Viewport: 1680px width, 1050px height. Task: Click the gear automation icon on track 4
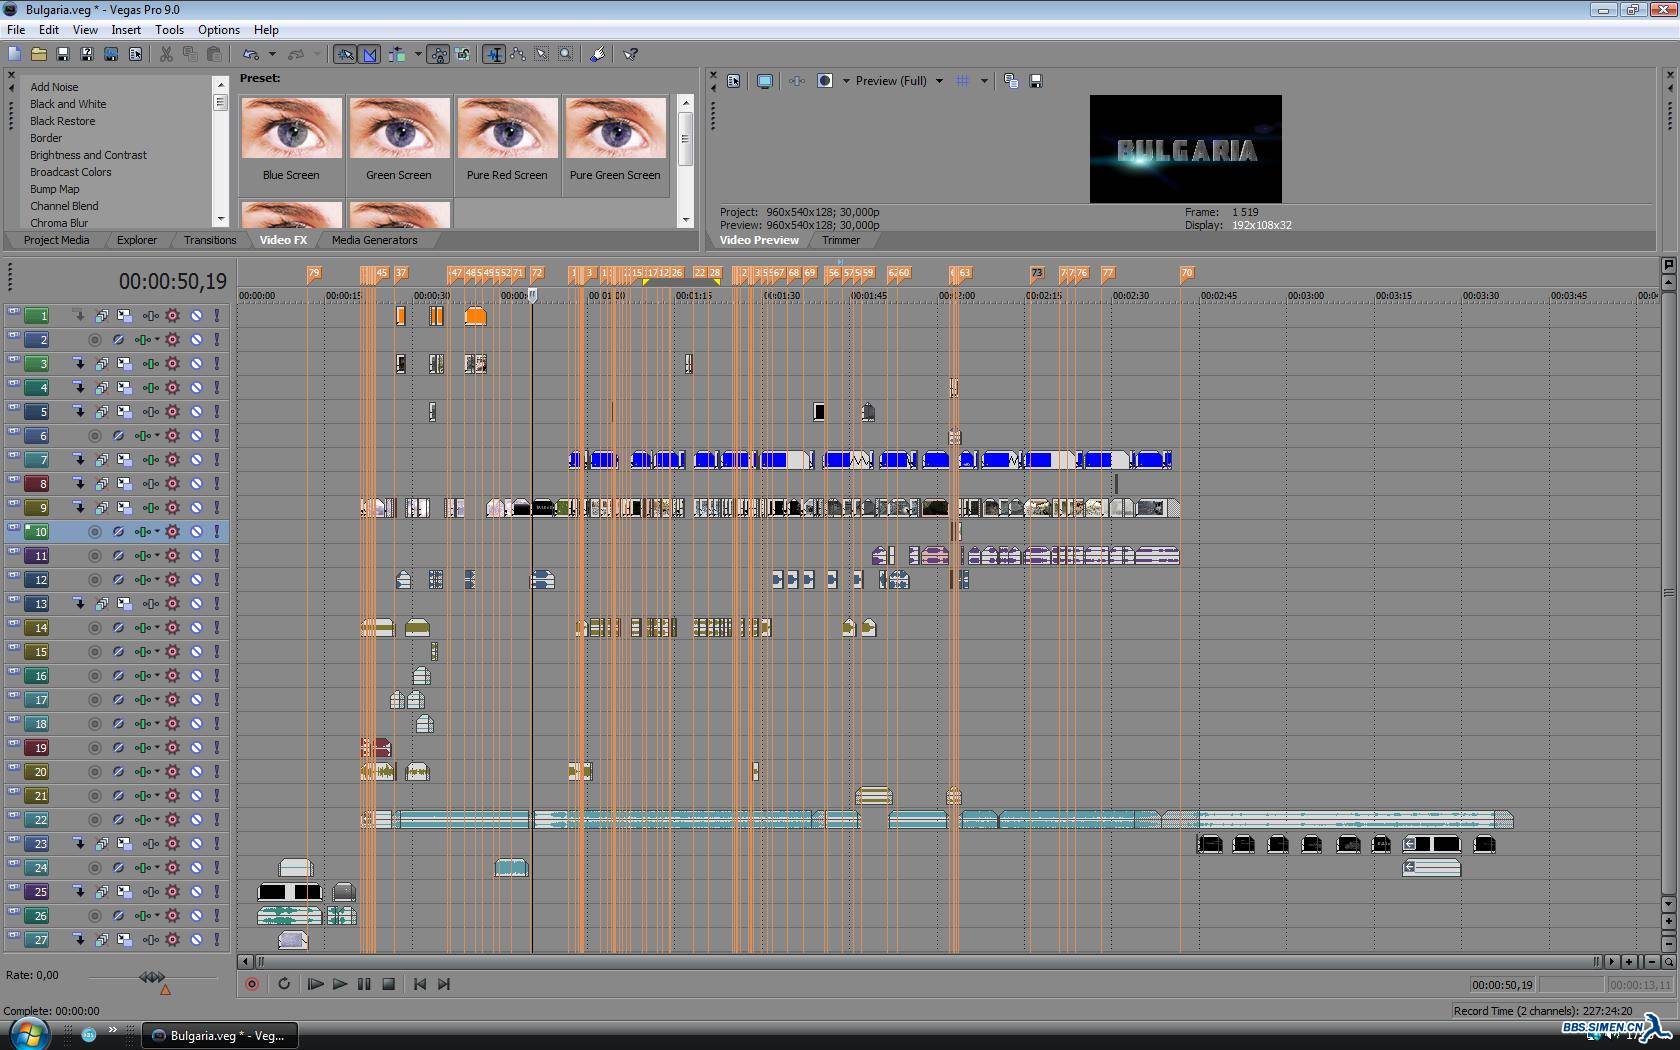click(173, 388)
